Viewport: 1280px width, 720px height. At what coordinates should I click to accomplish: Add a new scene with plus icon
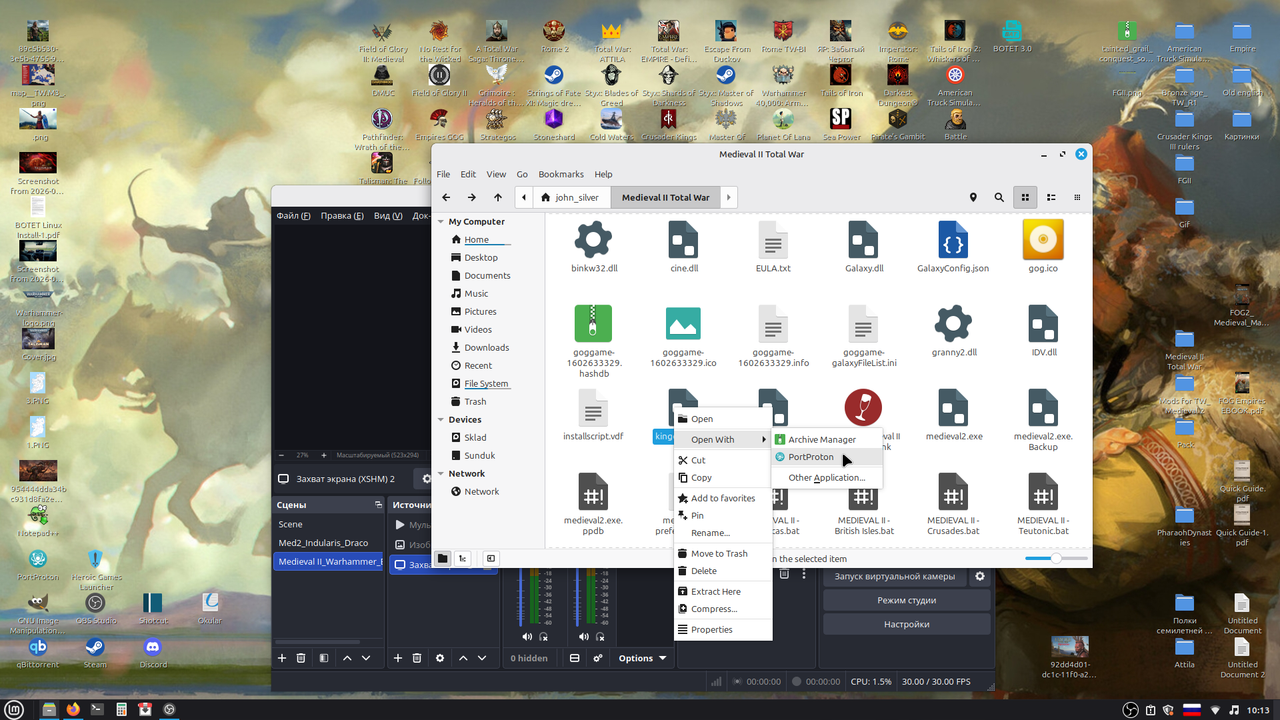[282, 658]
